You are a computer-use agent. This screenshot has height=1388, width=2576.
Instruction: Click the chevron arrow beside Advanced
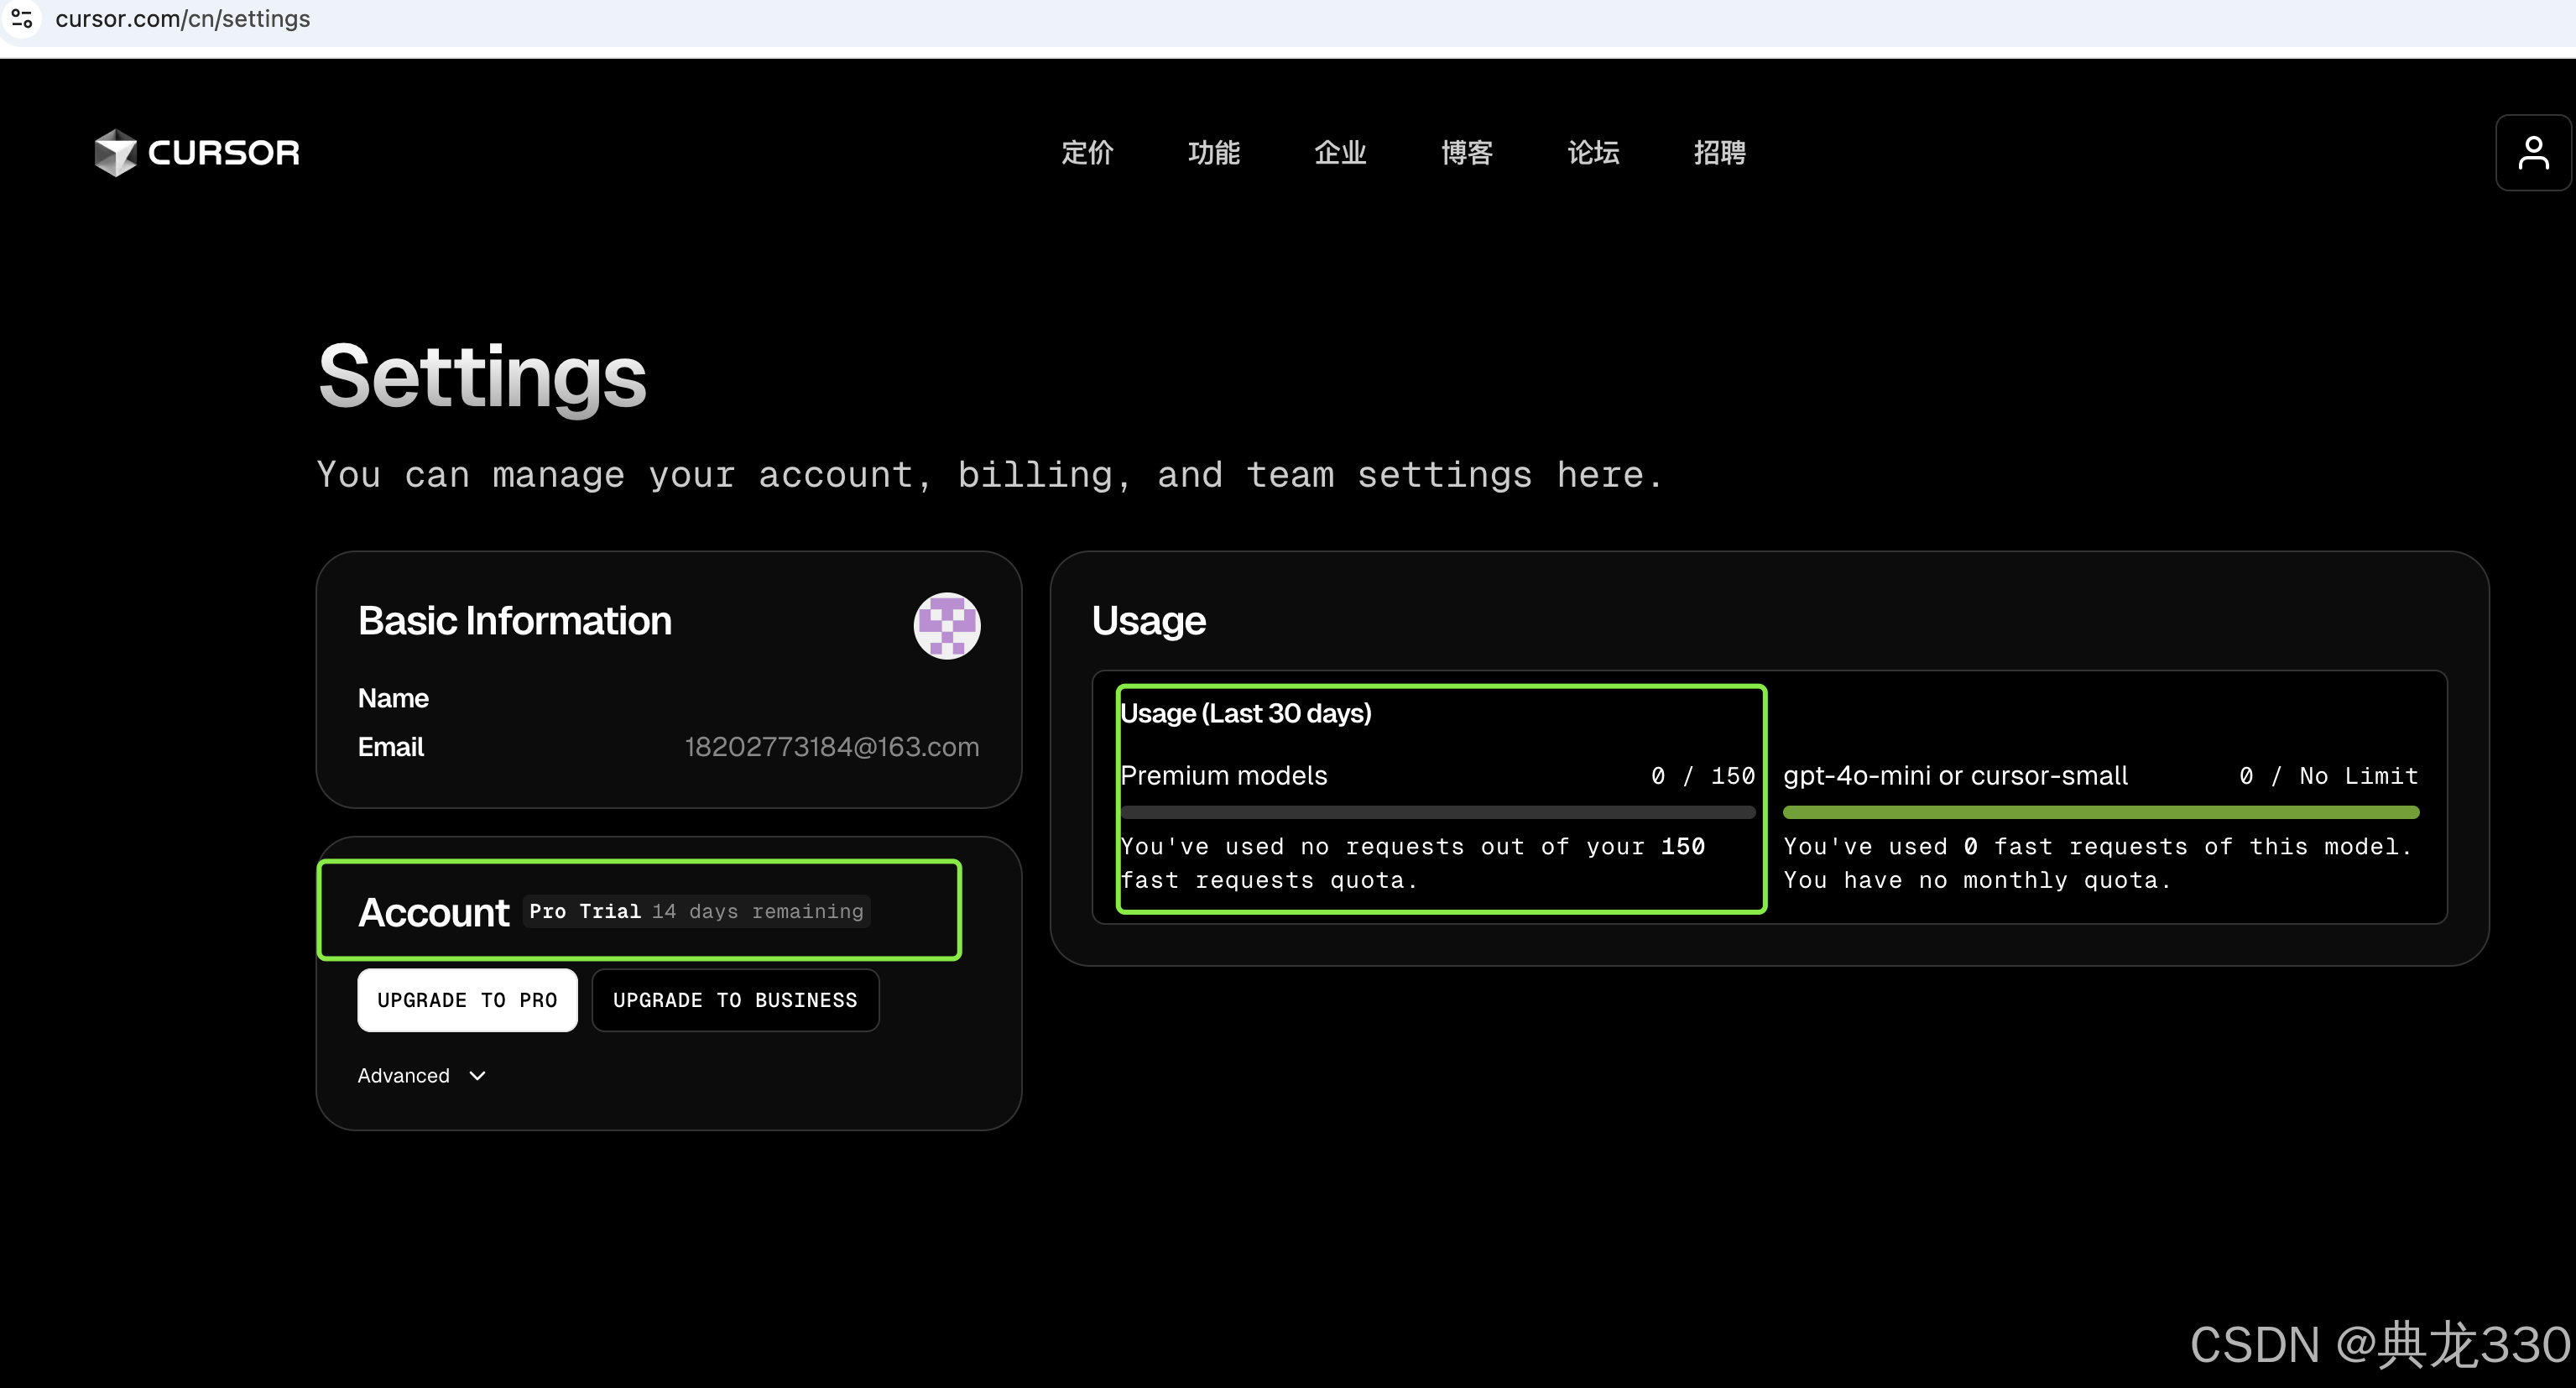click(478, 1076)
